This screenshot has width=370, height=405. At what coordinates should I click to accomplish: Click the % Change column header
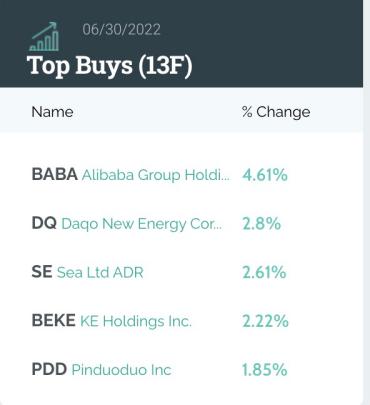tap(276, 112)
